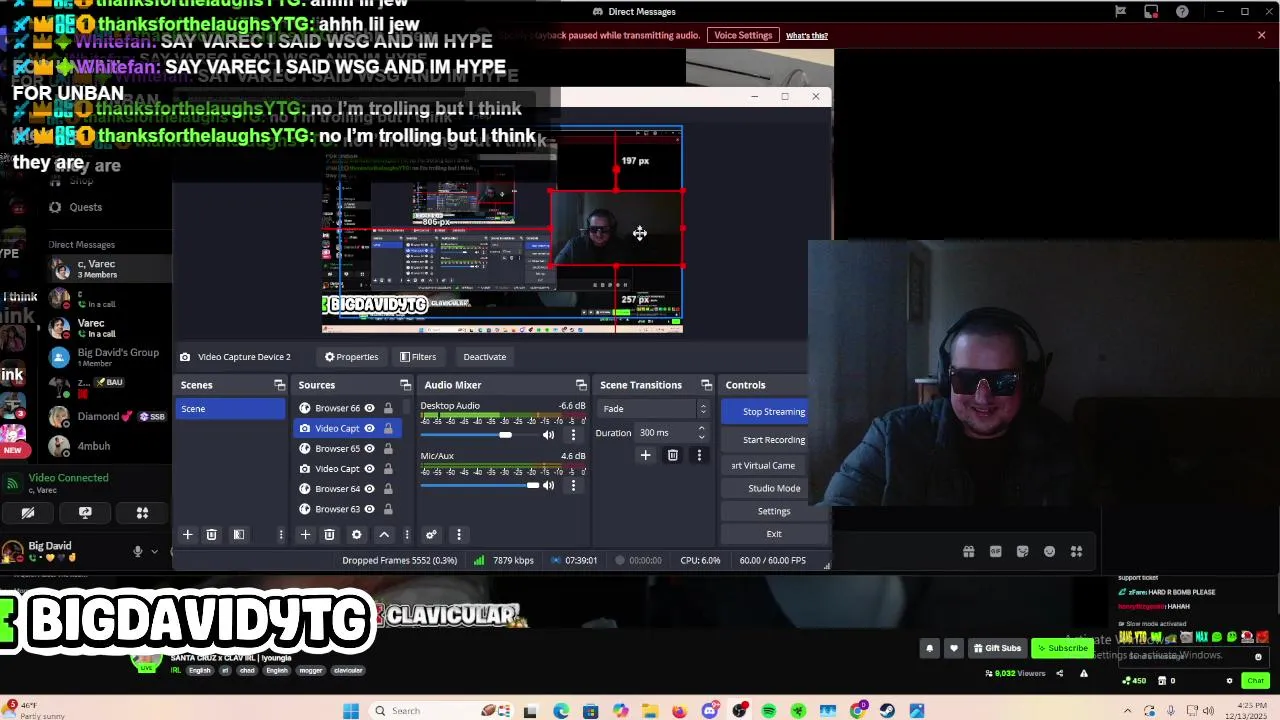This screenshot has height=720, width=1280.
Task: Open the Fade transition dropdown
Action: click(654, 409)
